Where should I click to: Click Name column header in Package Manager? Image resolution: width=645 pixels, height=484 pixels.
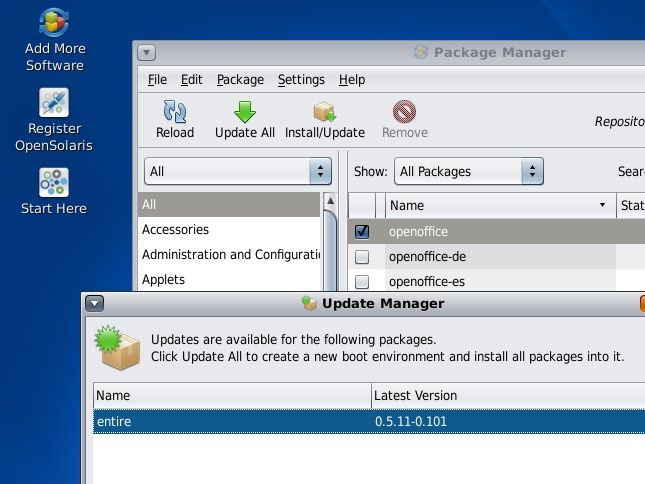500,205
